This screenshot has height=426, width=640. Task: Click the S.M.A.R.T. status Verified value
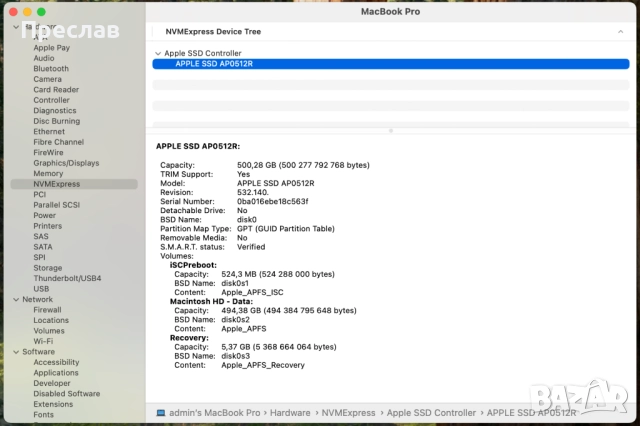point(251,247)
